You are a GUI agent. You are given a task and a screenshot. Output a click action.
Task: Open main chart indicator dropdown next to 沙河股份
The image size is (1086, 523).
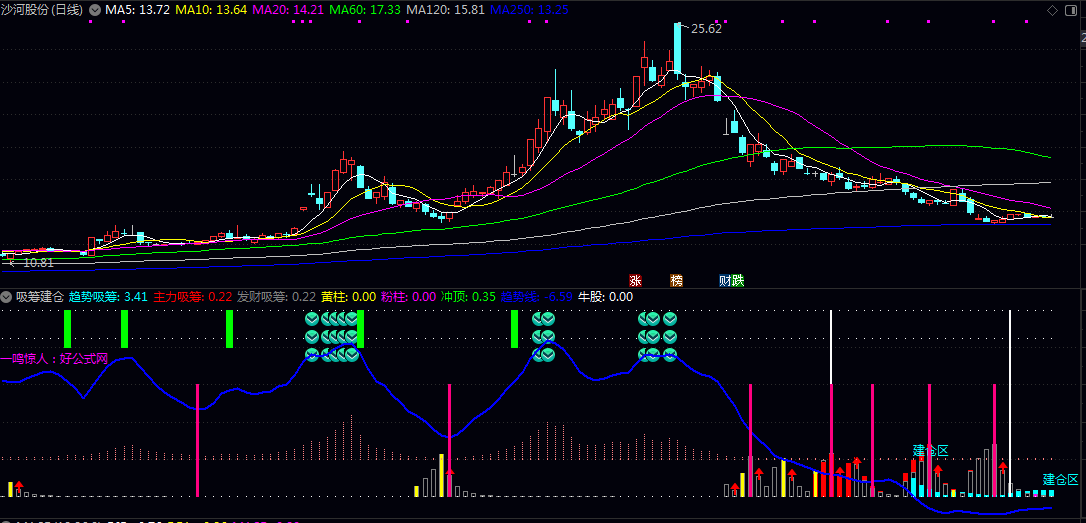coord(95,9)
